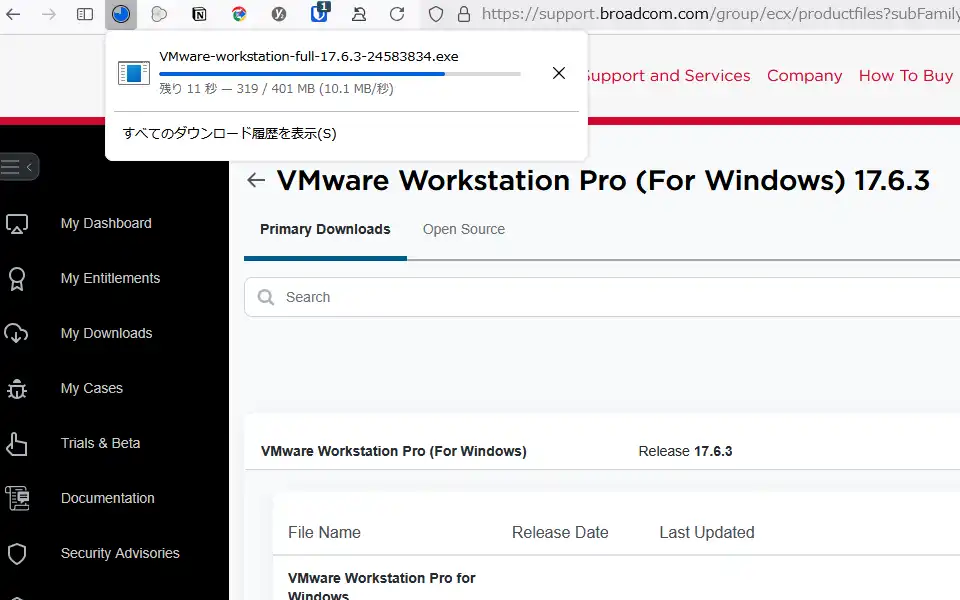The width and height of the screenshot is (960, 600).
Task: Click the Release Date column header
Action: click(x=560, y=533)
